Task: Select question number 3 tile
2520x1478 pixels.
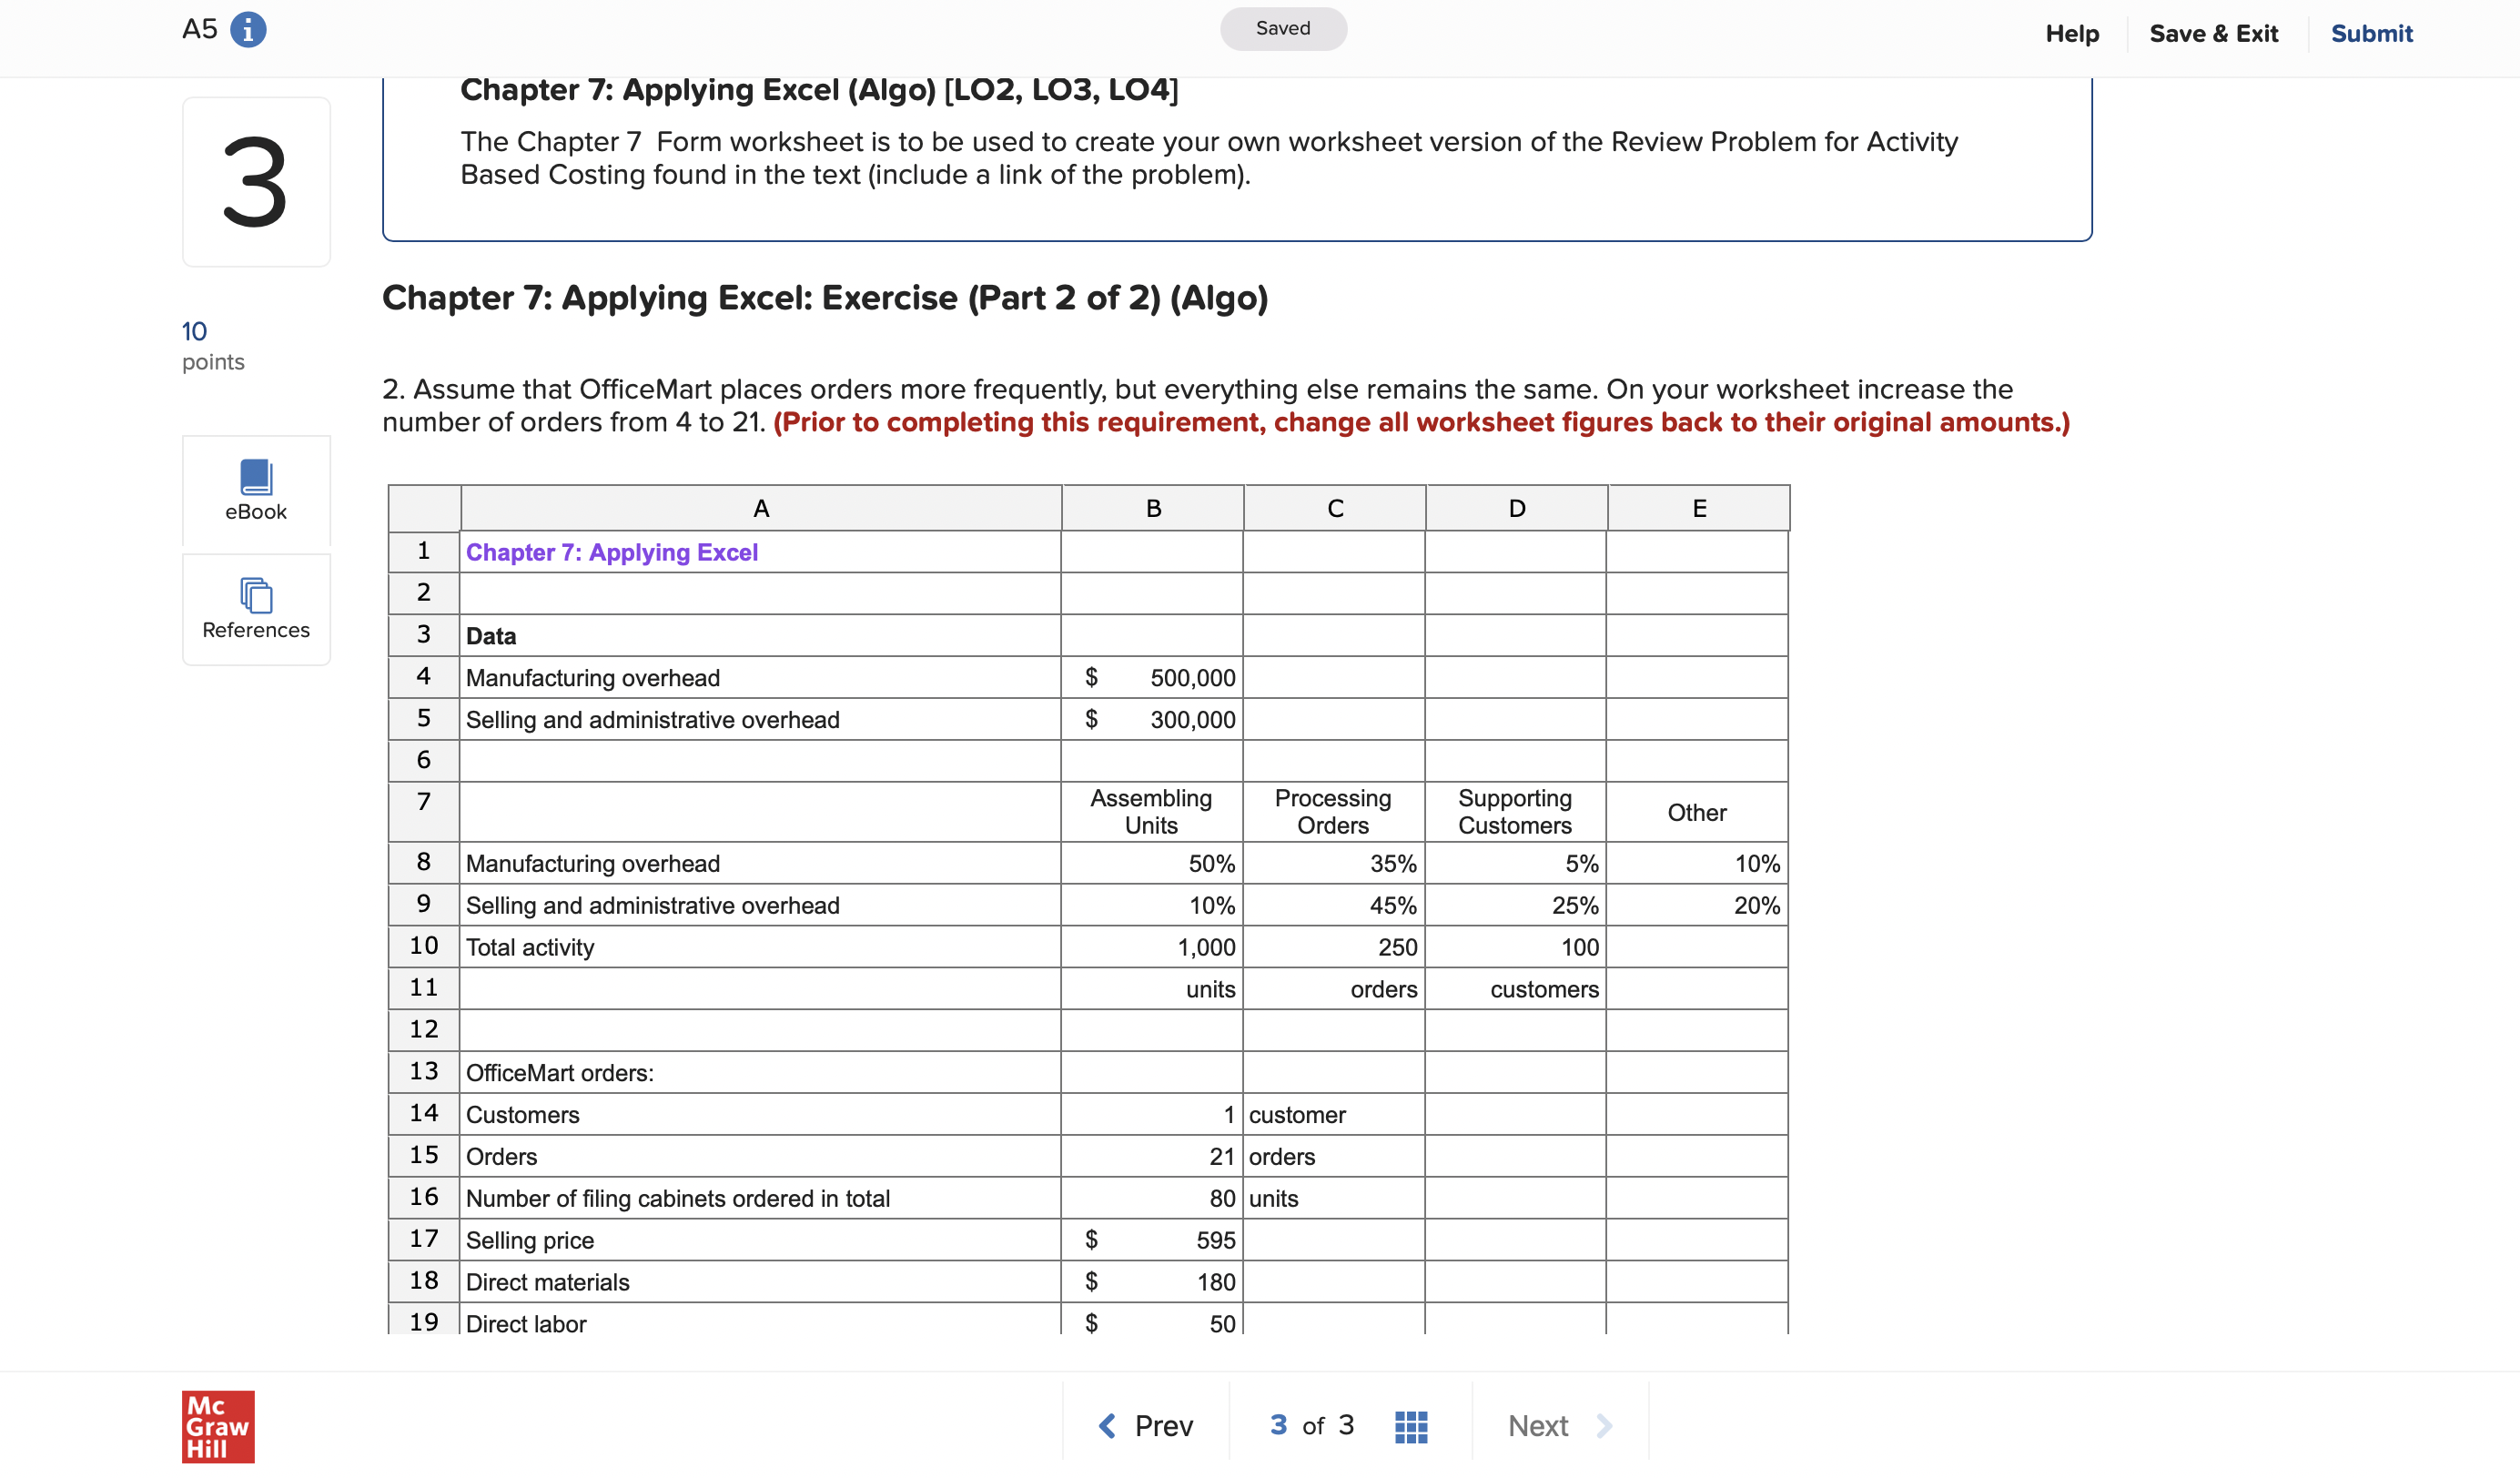Action: (x=256, y=181)
